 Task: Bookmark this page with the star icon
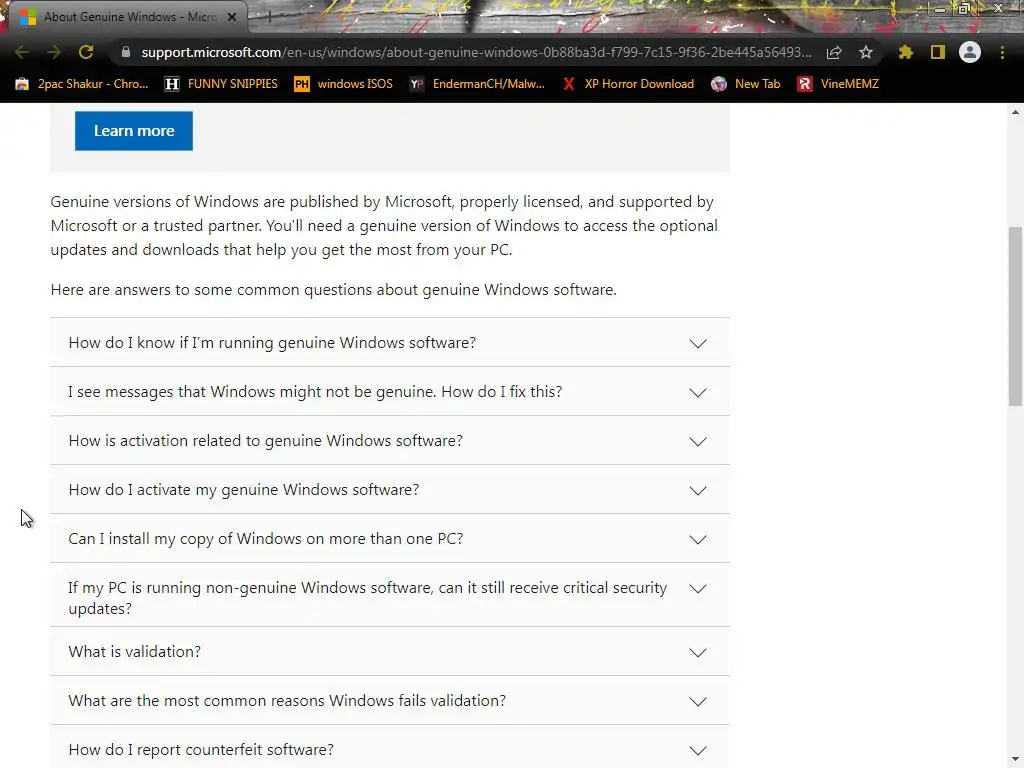tap(866, 52)
